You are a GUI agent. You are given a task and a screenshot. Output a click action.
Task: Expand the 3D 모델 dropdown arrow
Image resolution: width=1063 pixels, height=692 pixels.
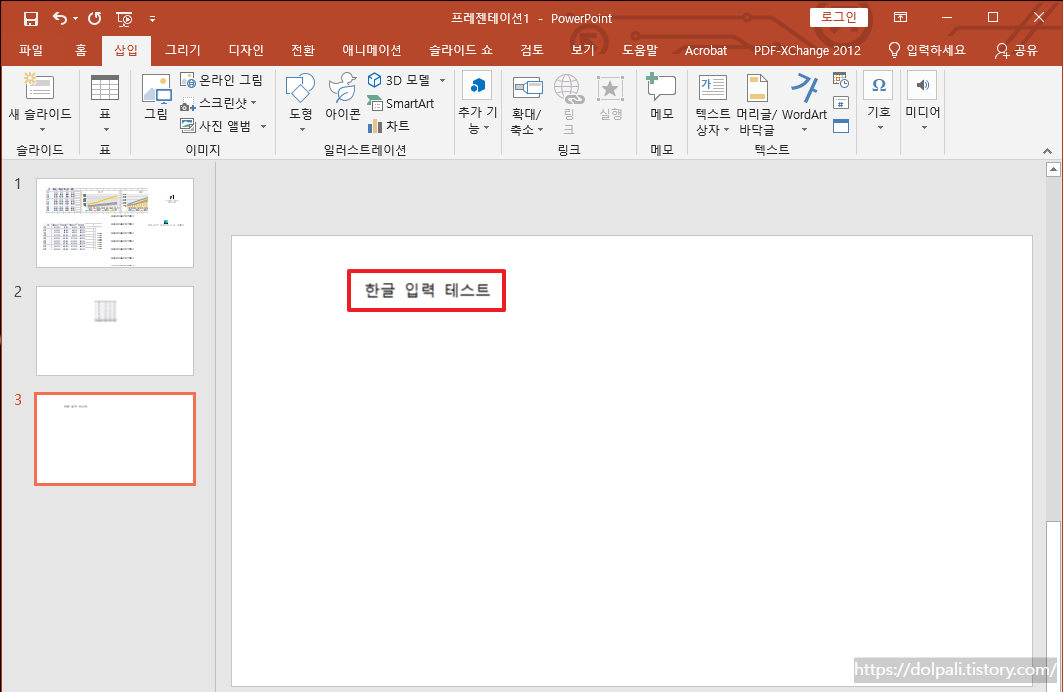pyautogui.click(x=442, y=80)
